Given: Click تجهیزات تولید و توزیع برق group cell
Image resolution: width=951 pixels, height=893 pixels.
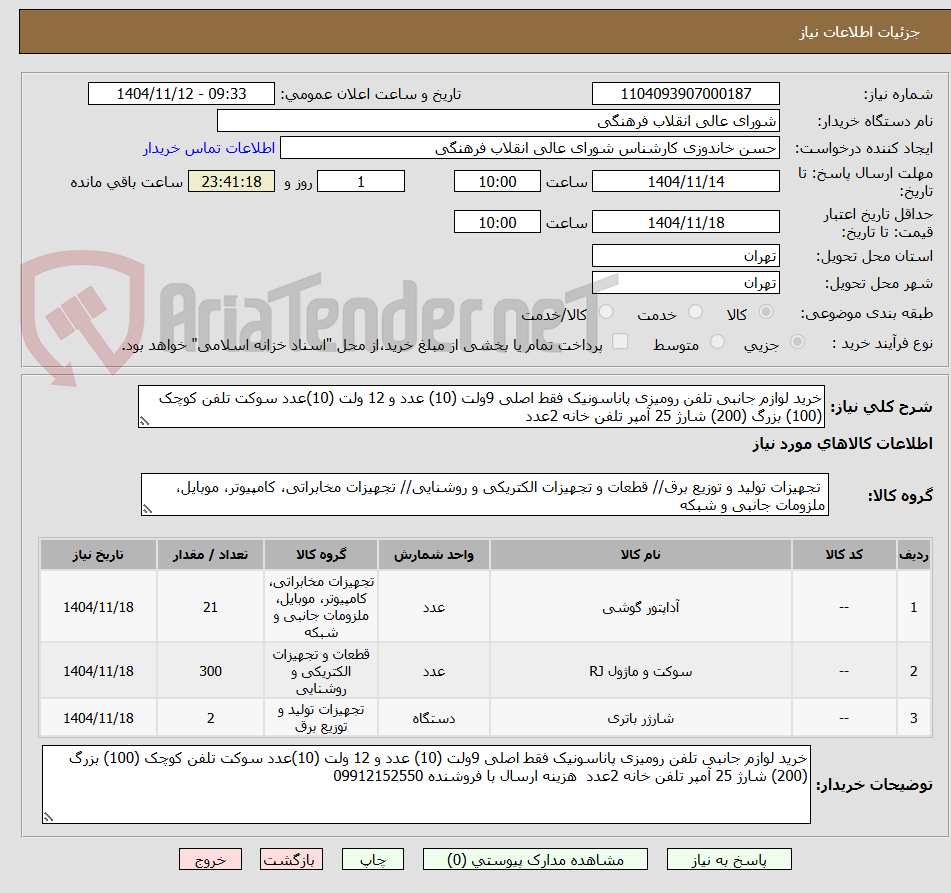Looking at the screenshot, I should coord(321,718).
